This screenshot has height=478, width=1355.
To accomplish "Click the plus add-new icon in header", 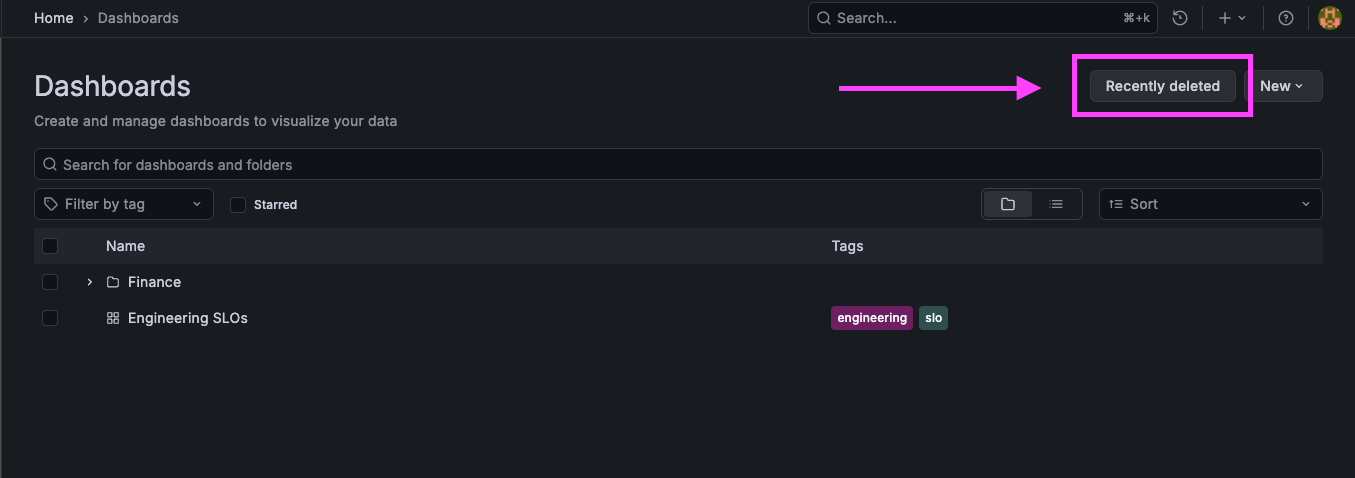I will [x=1226, y=18].
